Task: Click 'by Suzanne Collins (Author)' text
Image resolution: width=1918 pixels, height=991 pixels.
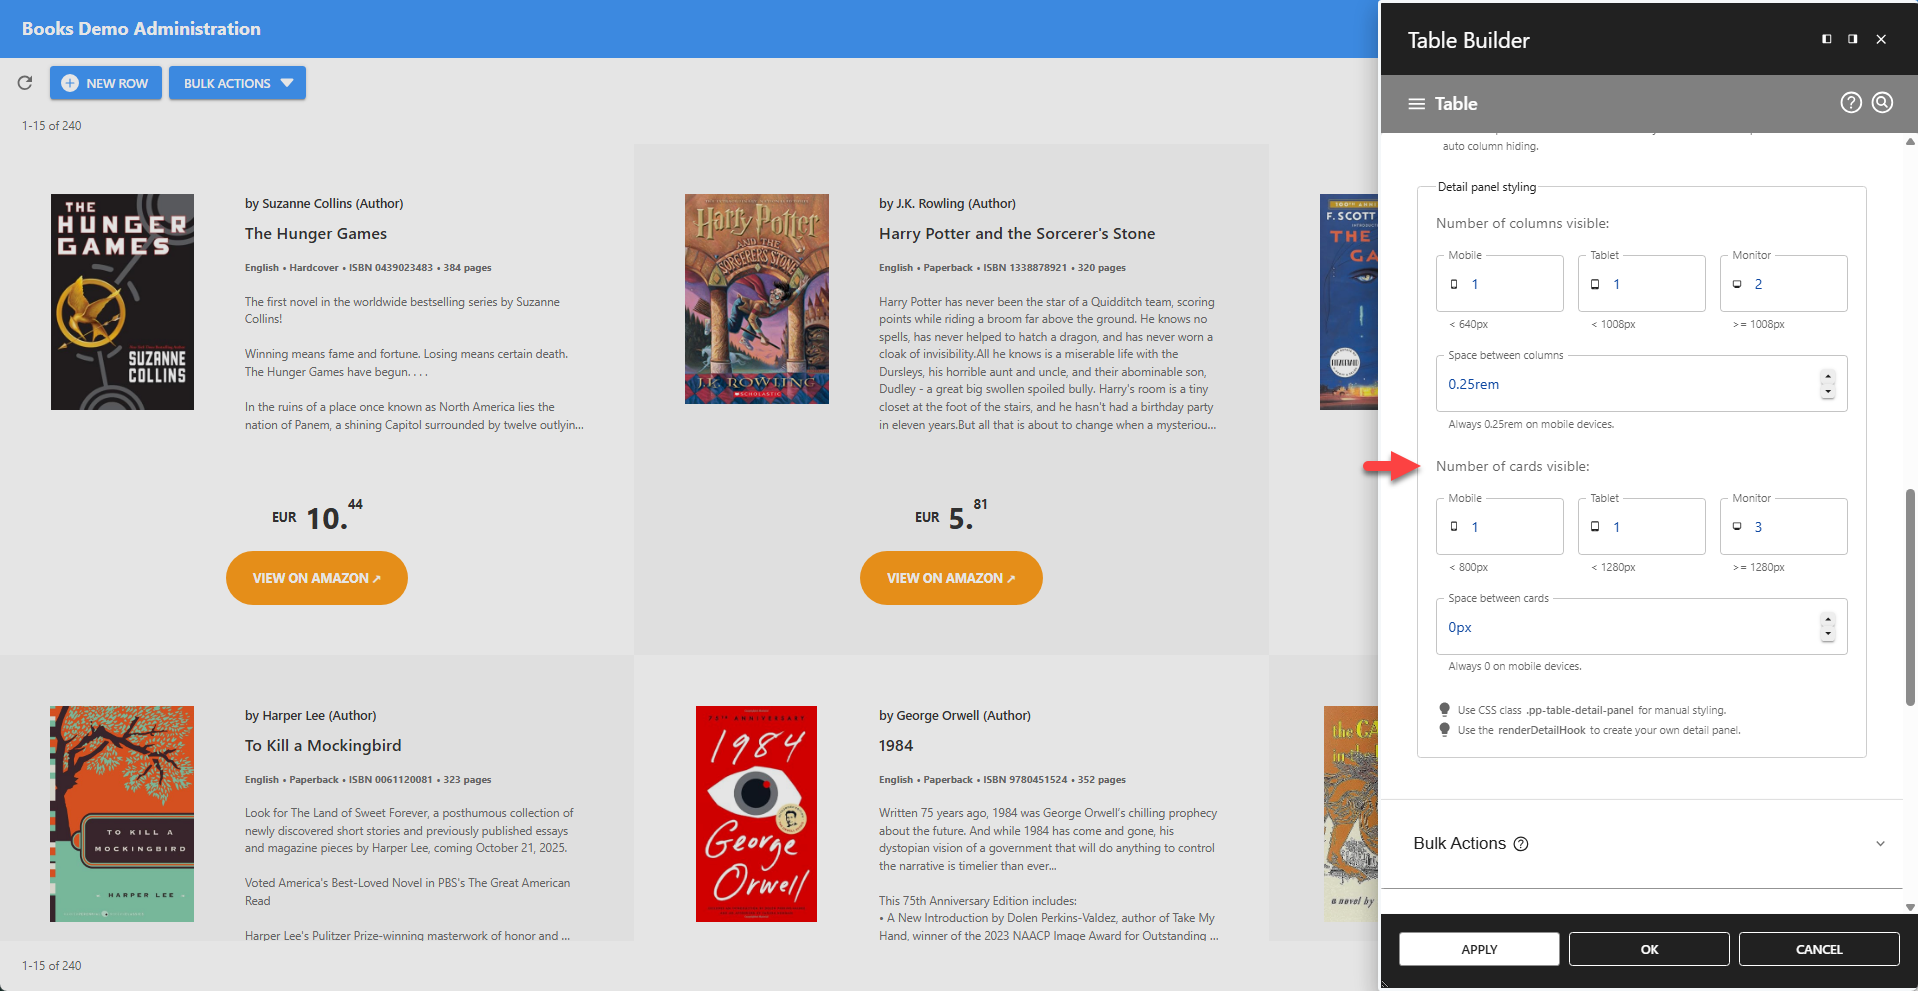Action: point(324,204)
